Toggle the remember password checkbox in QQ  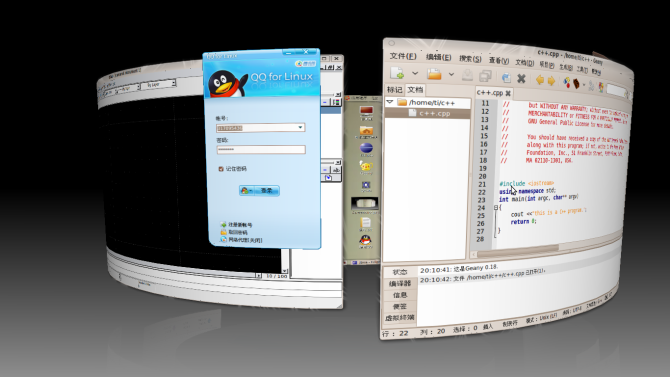(221, 169)
